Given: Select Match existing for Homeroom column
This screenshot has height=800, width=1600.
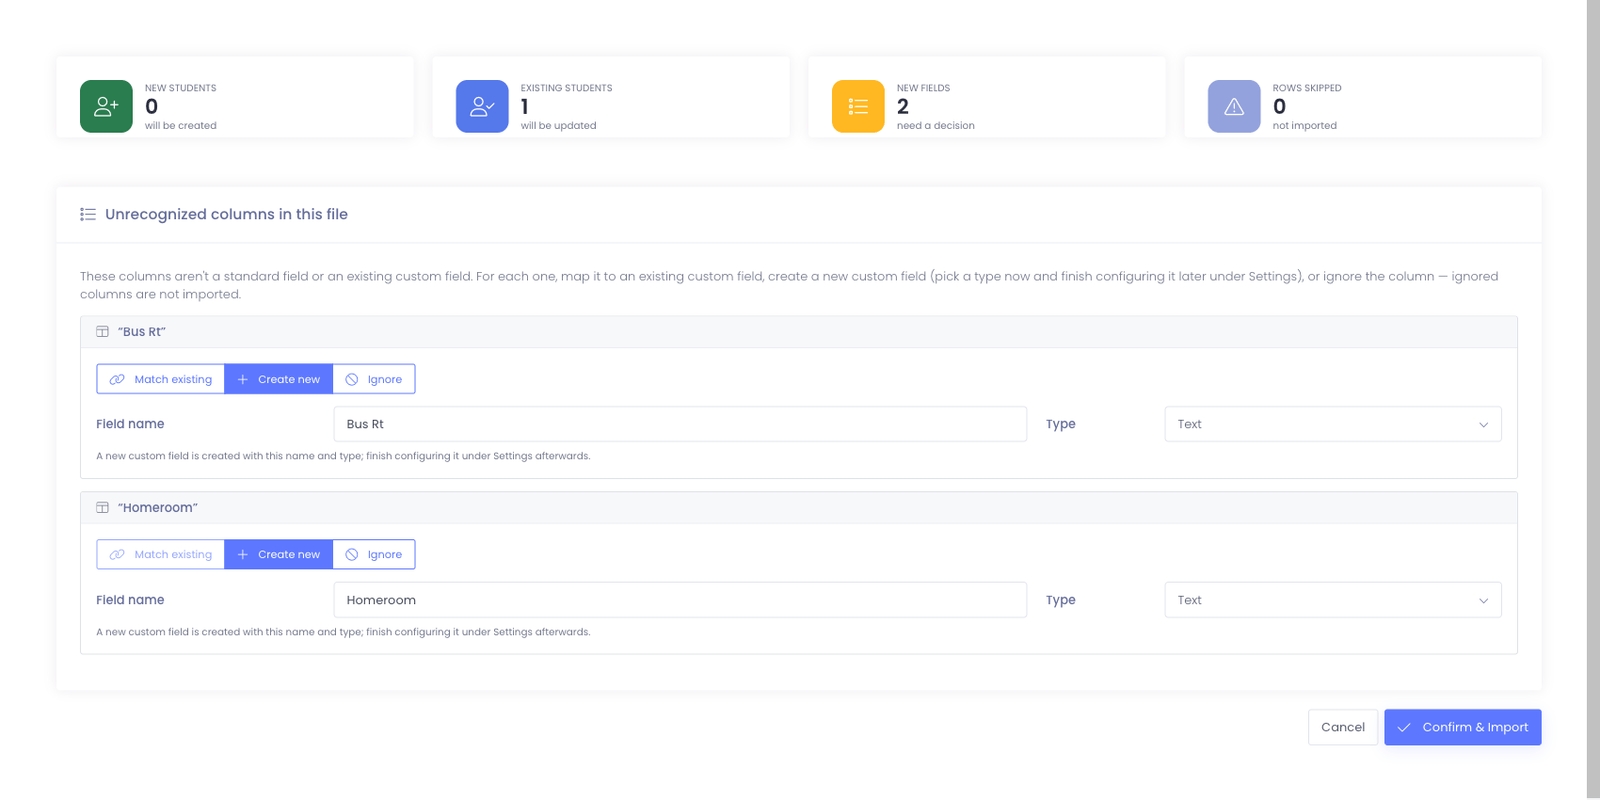Looking at the screenshot, I should click(x=161, y=554).
